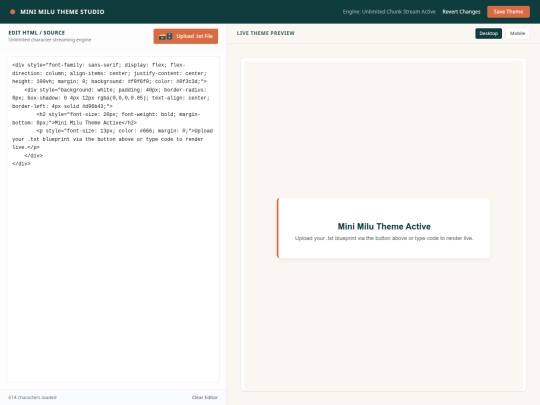The image size is (540, 405).
Task: Click inside the HTML source editor
Action: click(x=113, y=219)
